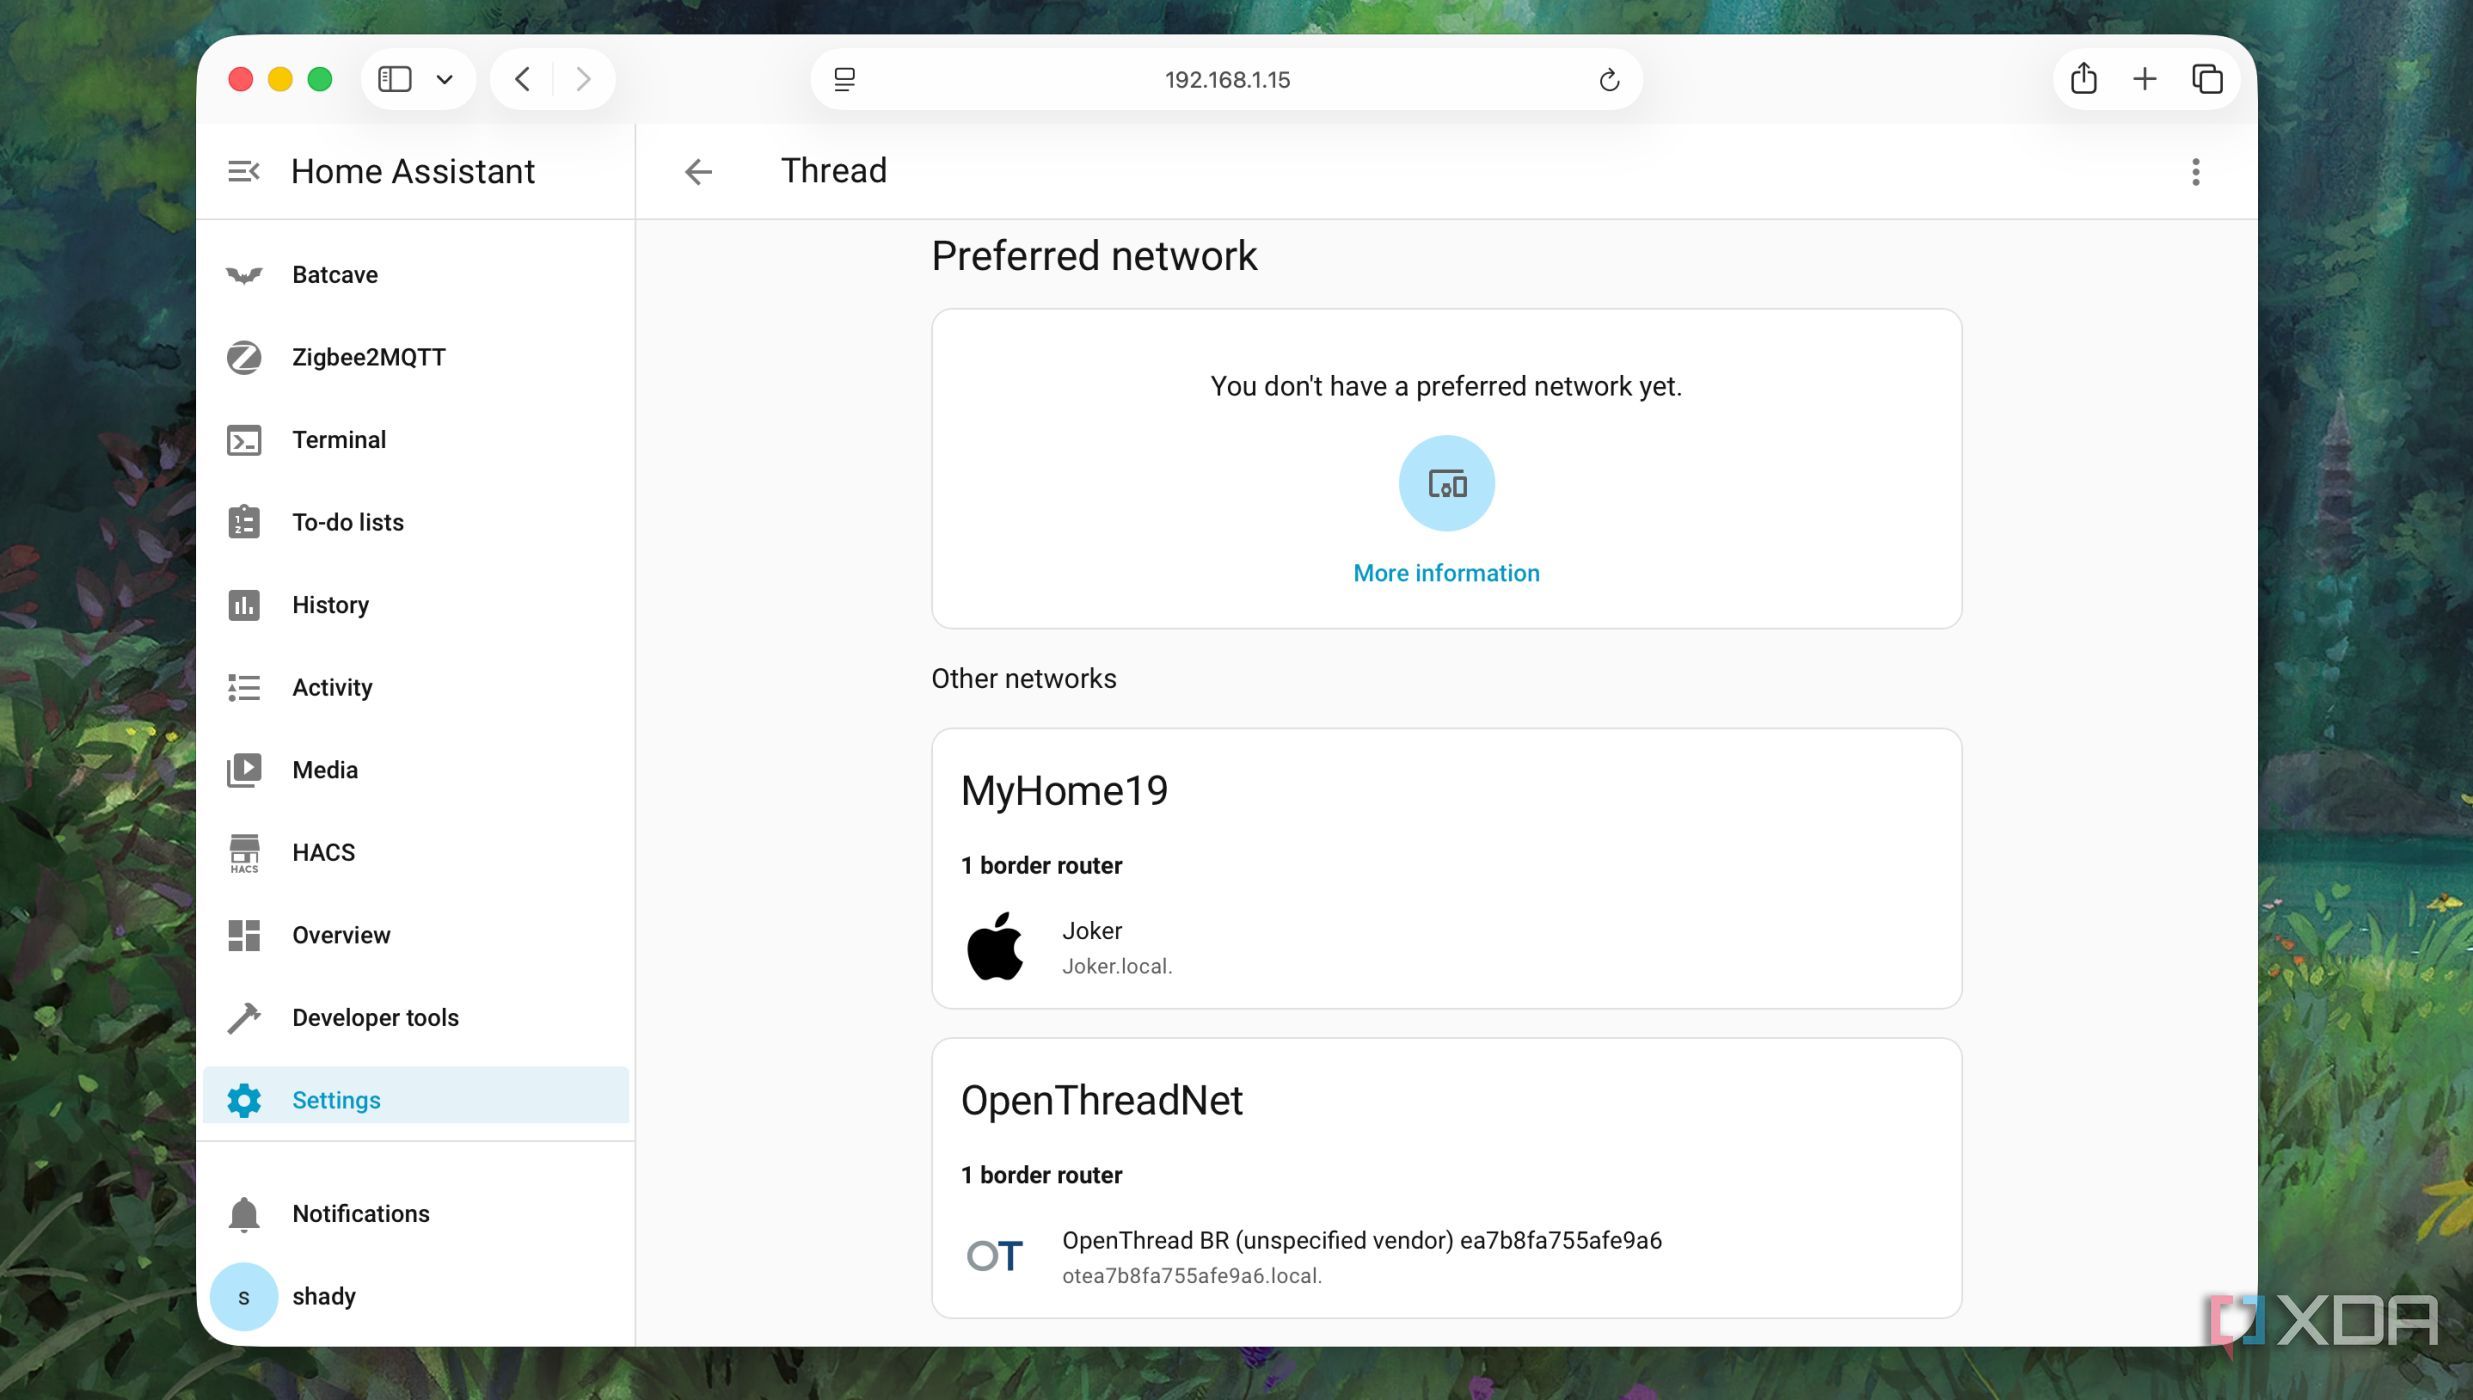Reload the page in Safari
This screenshot has height=1400, width=2473.
coord(1609,80)
